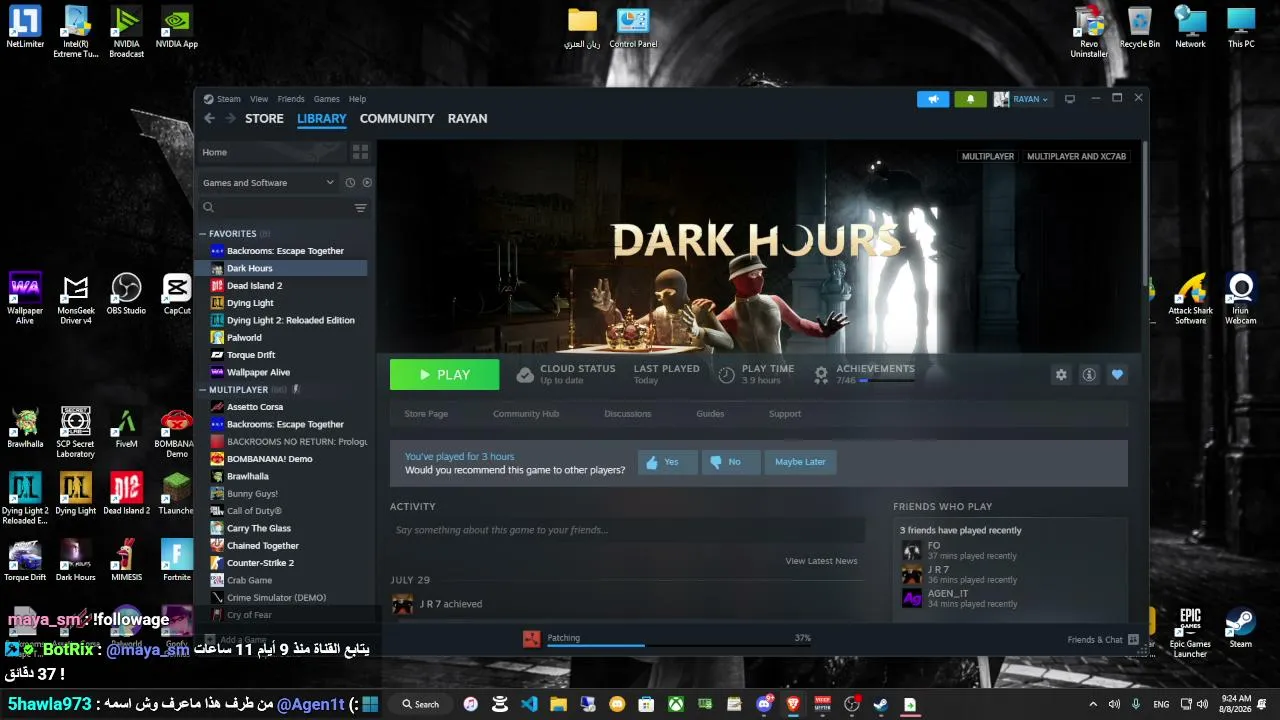
Task: Open the blue megaphone announcements button
Action: point(933,99)
